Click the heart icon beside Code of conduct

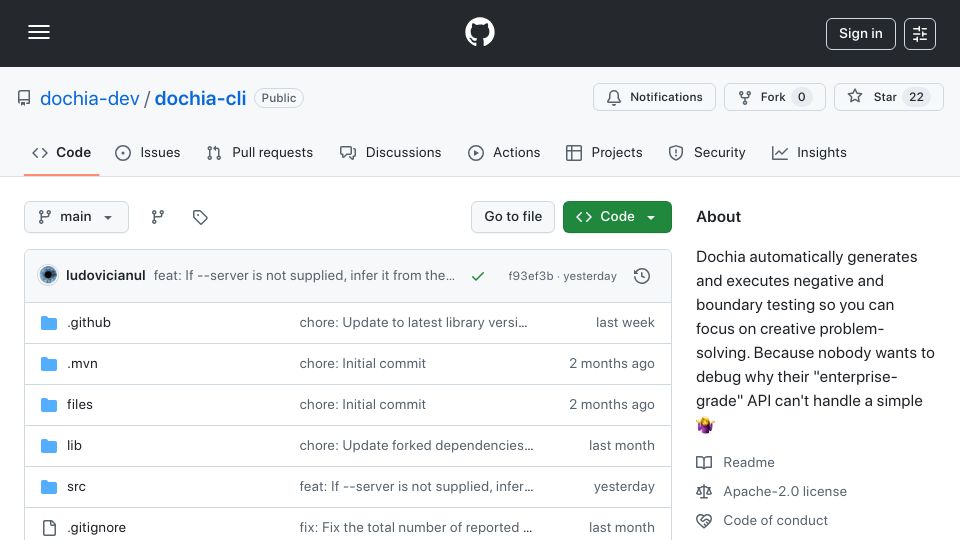[704, 520]
